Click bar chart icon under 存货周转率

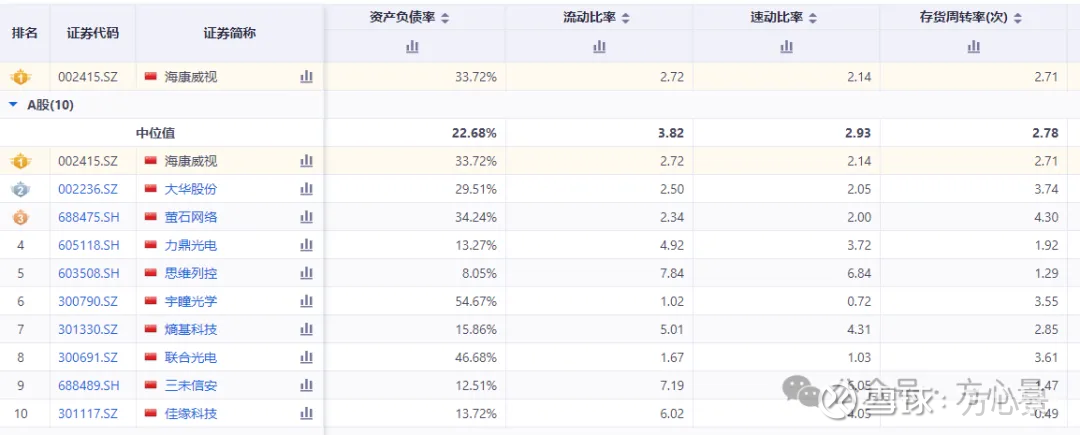973,46
